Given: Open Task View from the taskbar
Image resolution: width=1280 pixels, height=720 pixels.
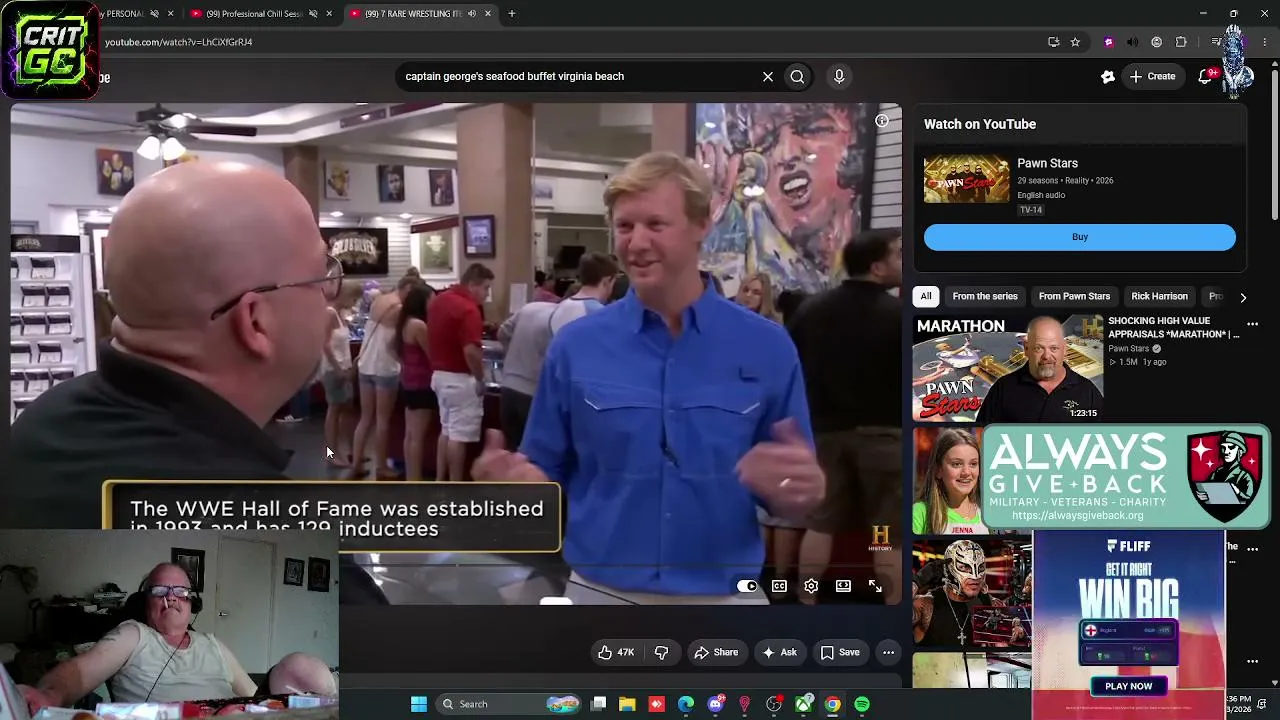Looking at the screenshot, I should click(598, 704).
